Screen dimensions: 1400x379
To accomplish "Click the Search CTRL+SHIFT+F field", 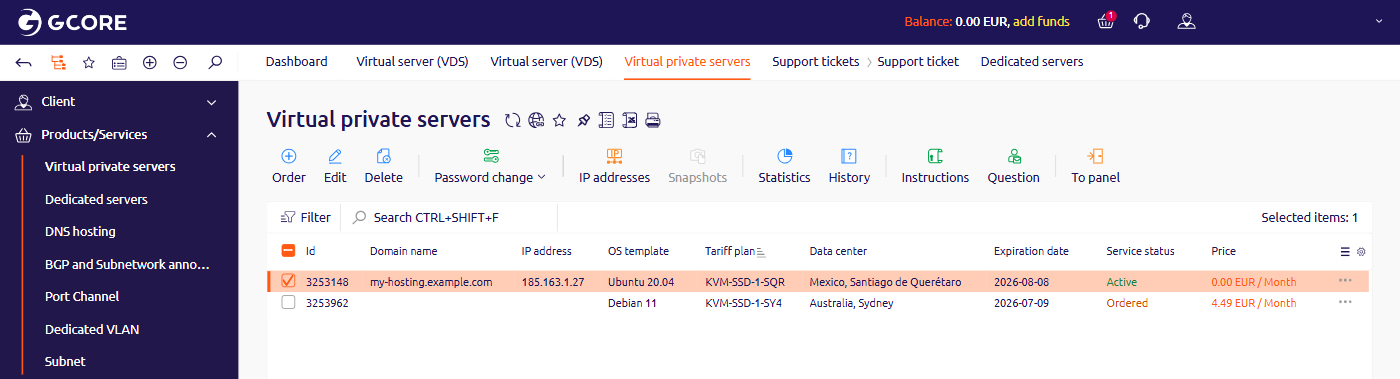I will pyautogui.click(x=448, y=217).
